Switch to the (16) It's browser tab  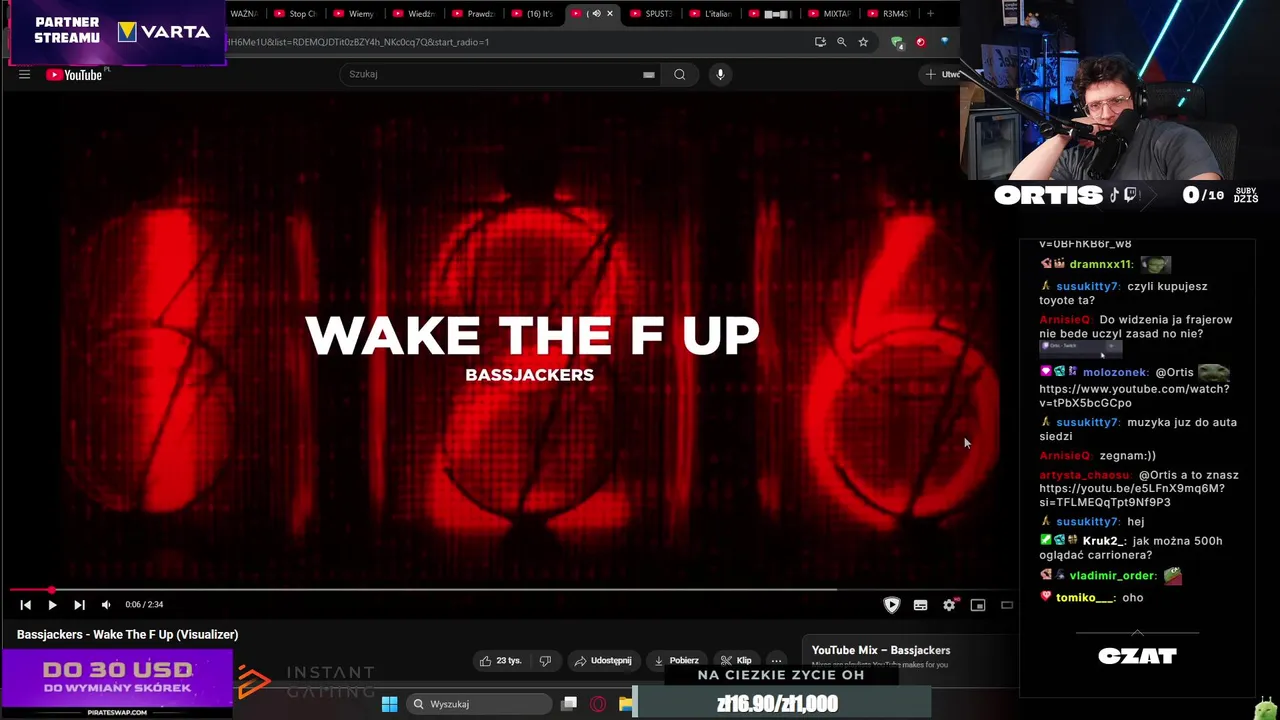click(x=533, y=14)
